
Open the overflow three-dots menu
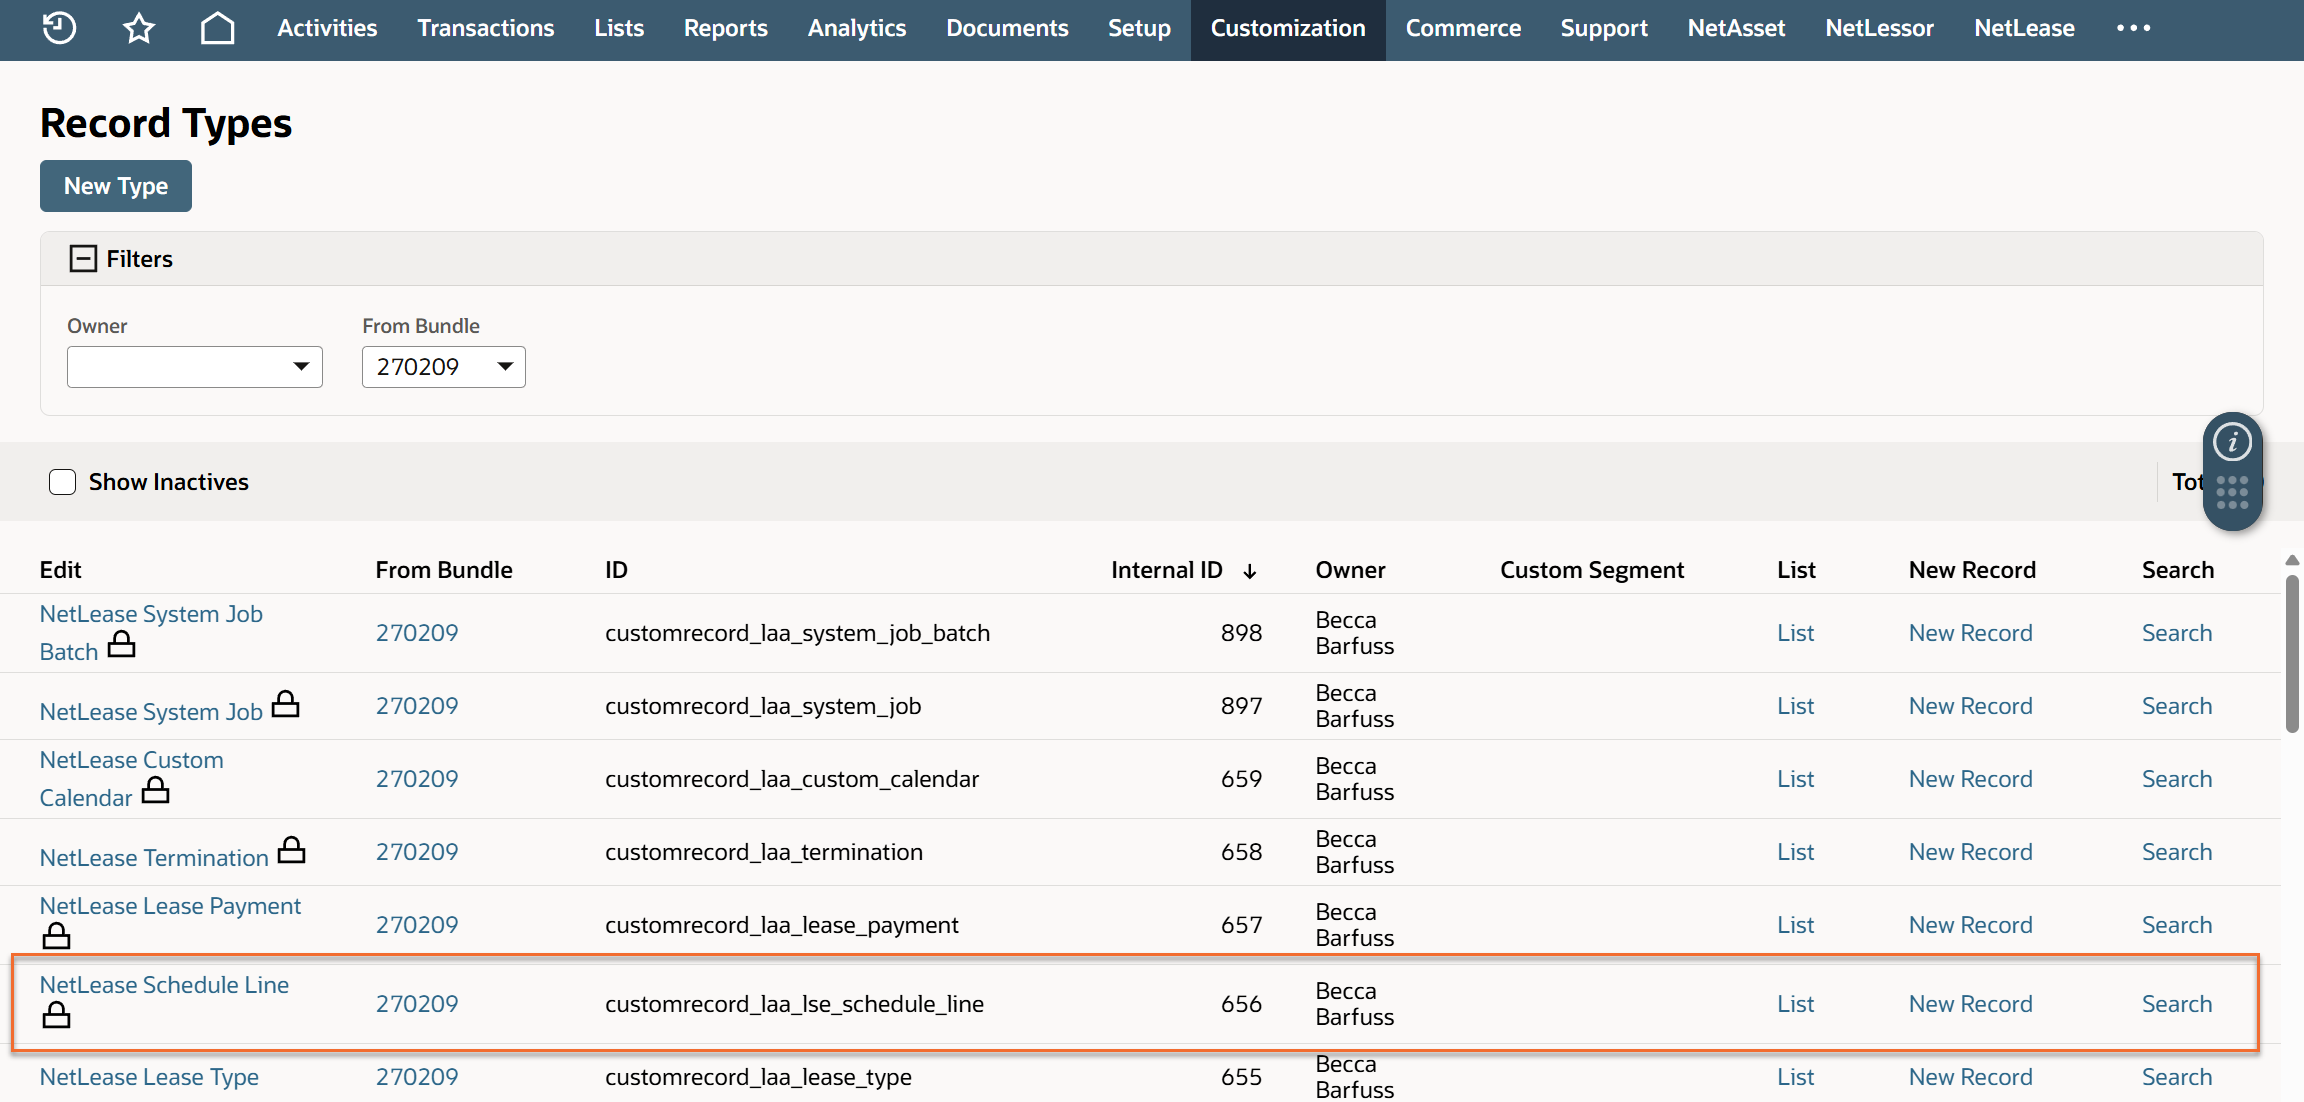tap(2133, 28)
